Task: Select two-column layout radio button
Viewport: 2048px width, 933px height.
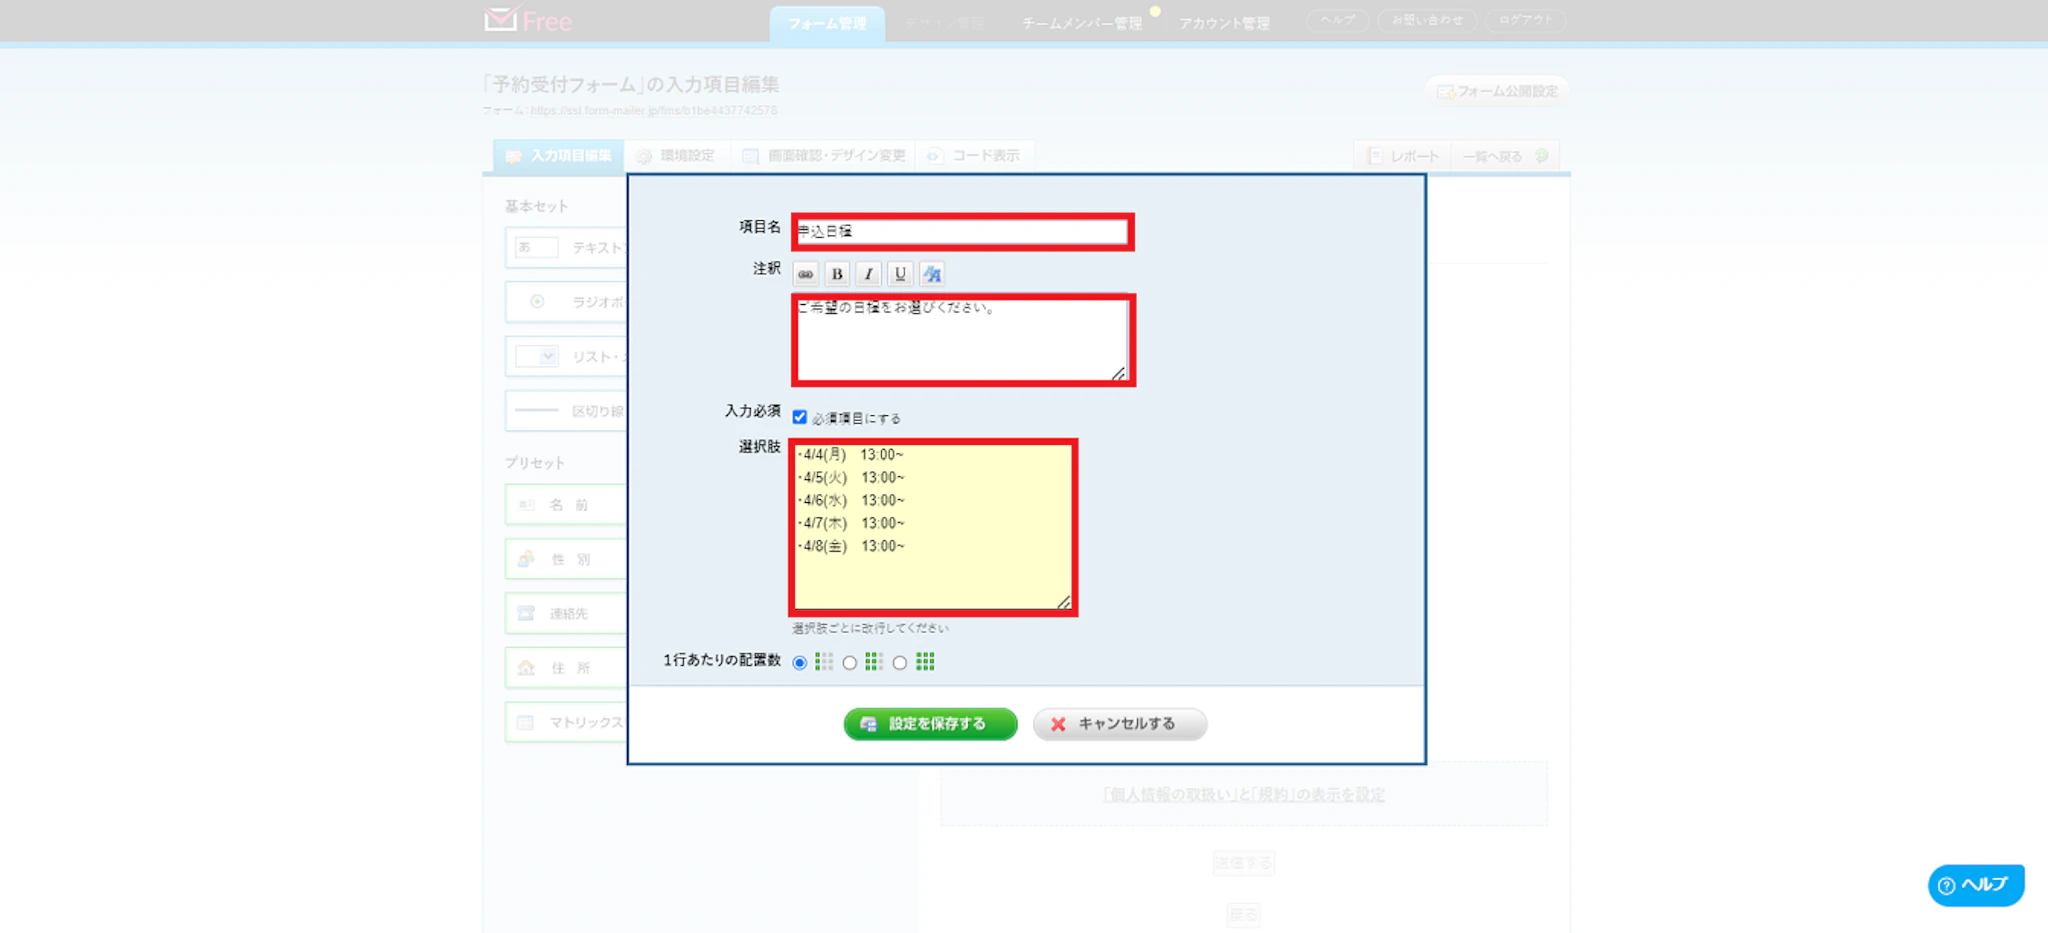Action: (x=850, y=663)
